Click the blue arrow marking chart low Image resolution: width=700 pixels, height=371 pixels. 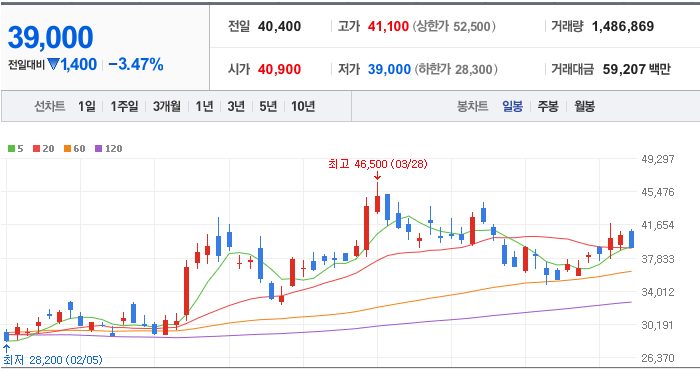7,349
